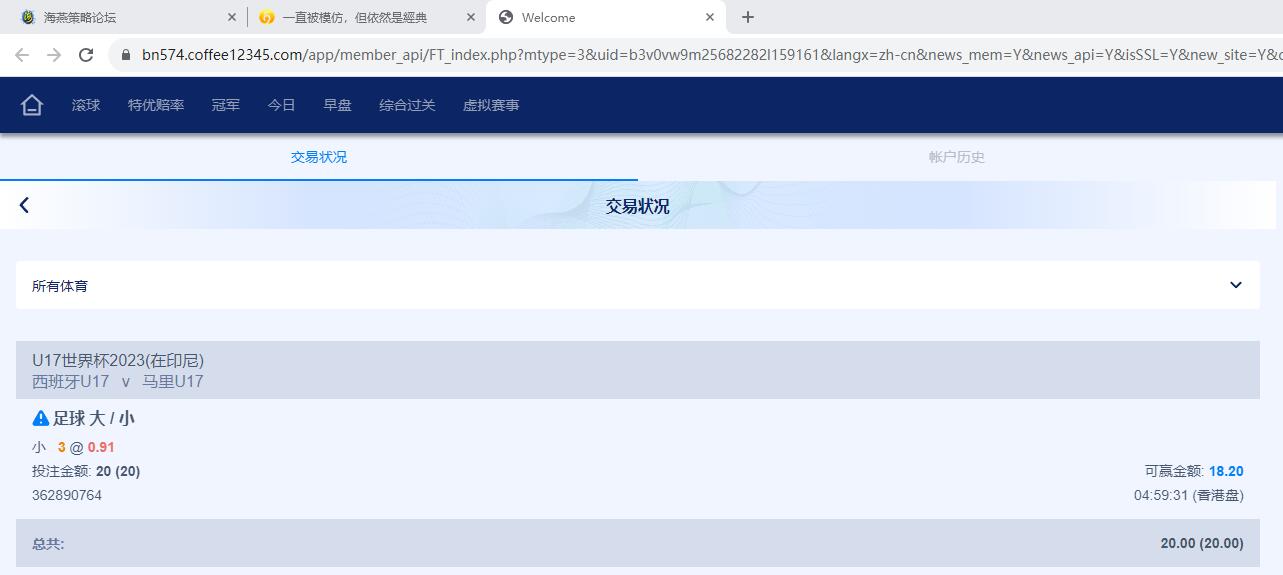Click the browser forward arrow

click(54, 55)
